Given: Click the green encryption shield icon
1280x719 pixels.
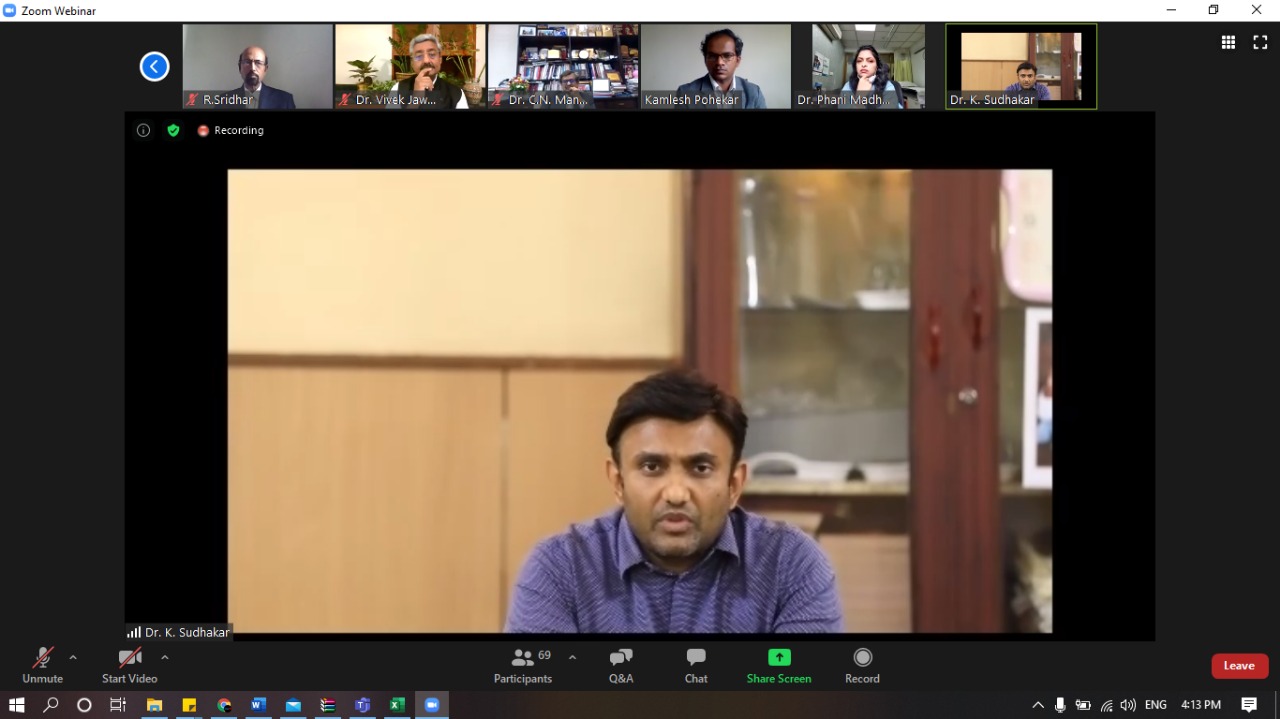Looking at the screenshot, I should pyautogui.click(x=173, y=130).
